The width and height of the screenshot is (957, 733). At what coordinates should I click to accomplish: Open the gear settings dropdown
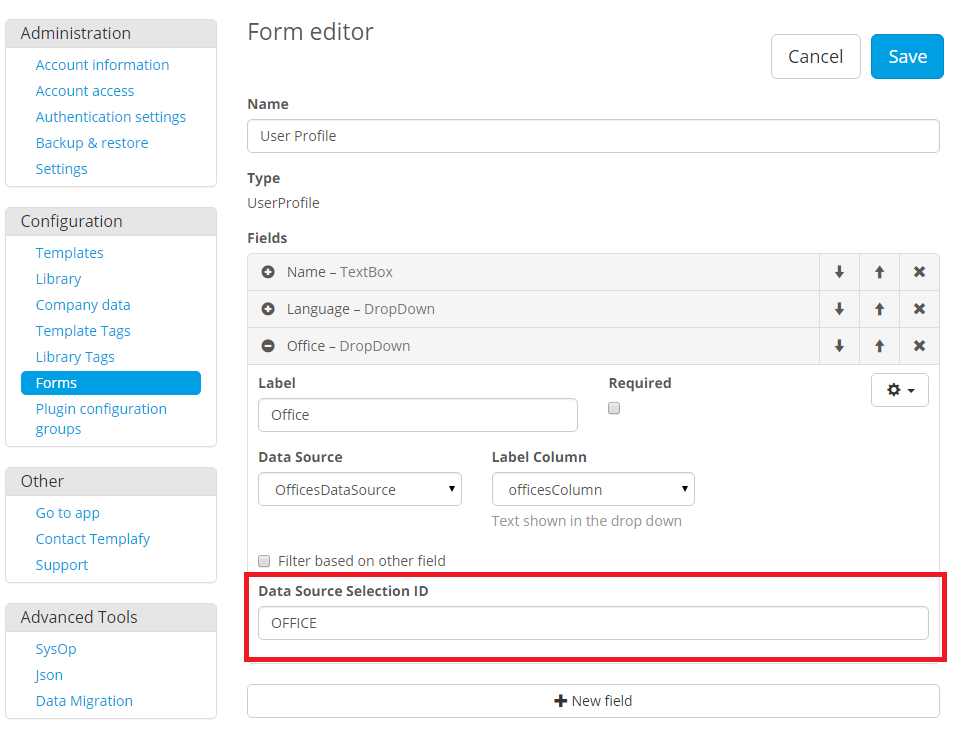899,390
